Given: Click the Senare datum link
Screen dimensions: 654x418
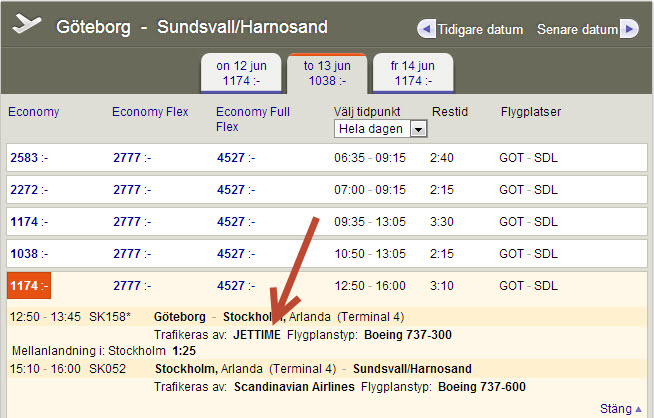Looking at the screenshot, I should [x=577, y=30].
